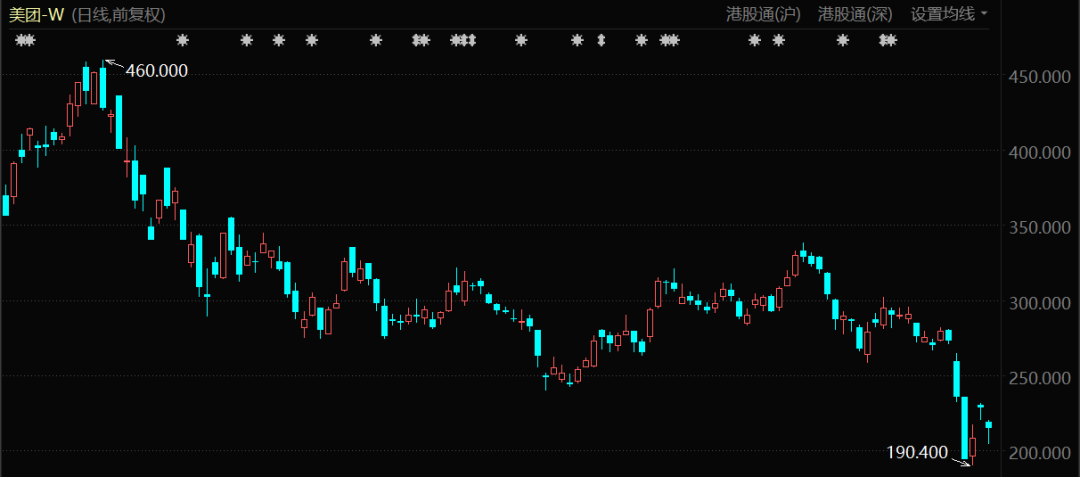Click the up-down arrow event marker
1080x477 pixels.
coord(601,41)
